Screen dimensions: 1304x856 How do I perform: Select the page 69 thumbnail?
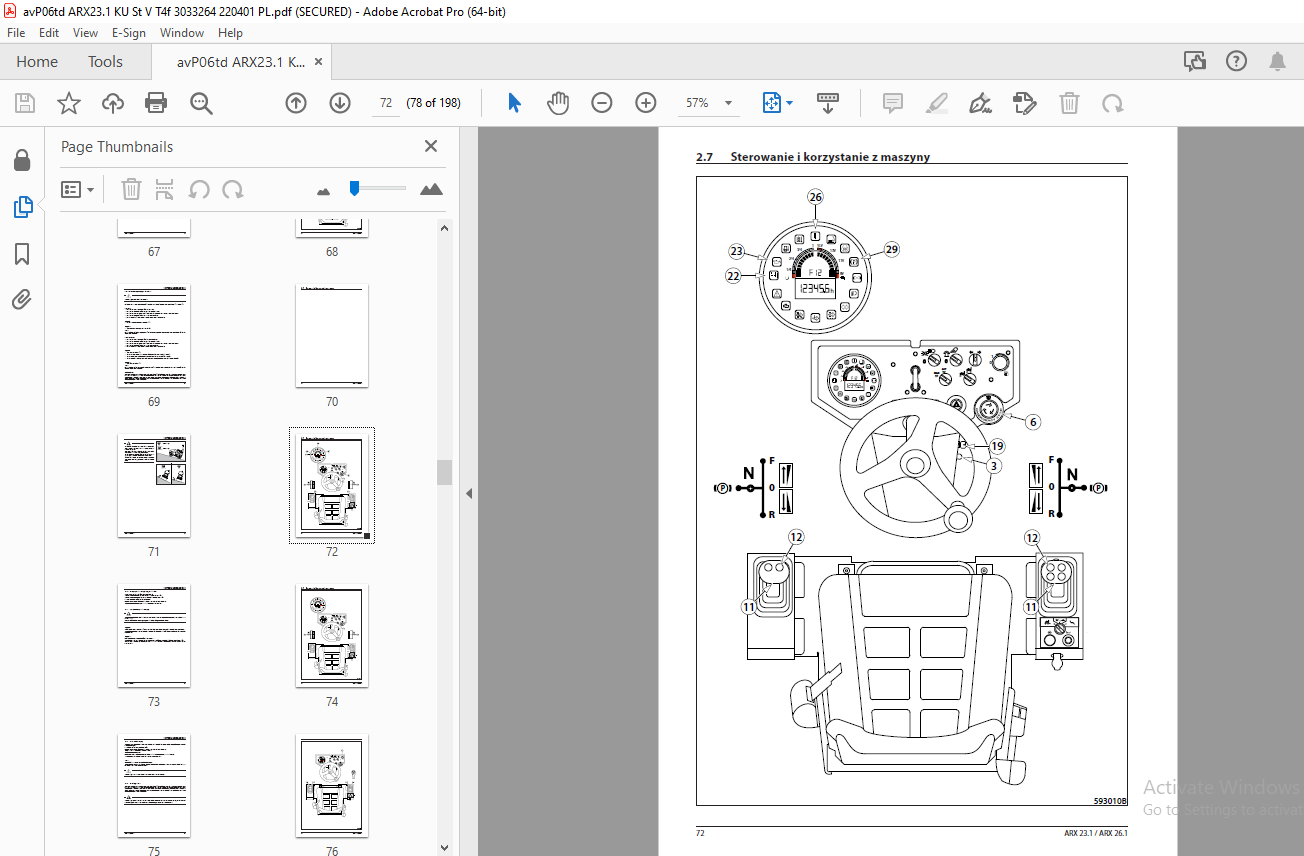coord(154,336)
